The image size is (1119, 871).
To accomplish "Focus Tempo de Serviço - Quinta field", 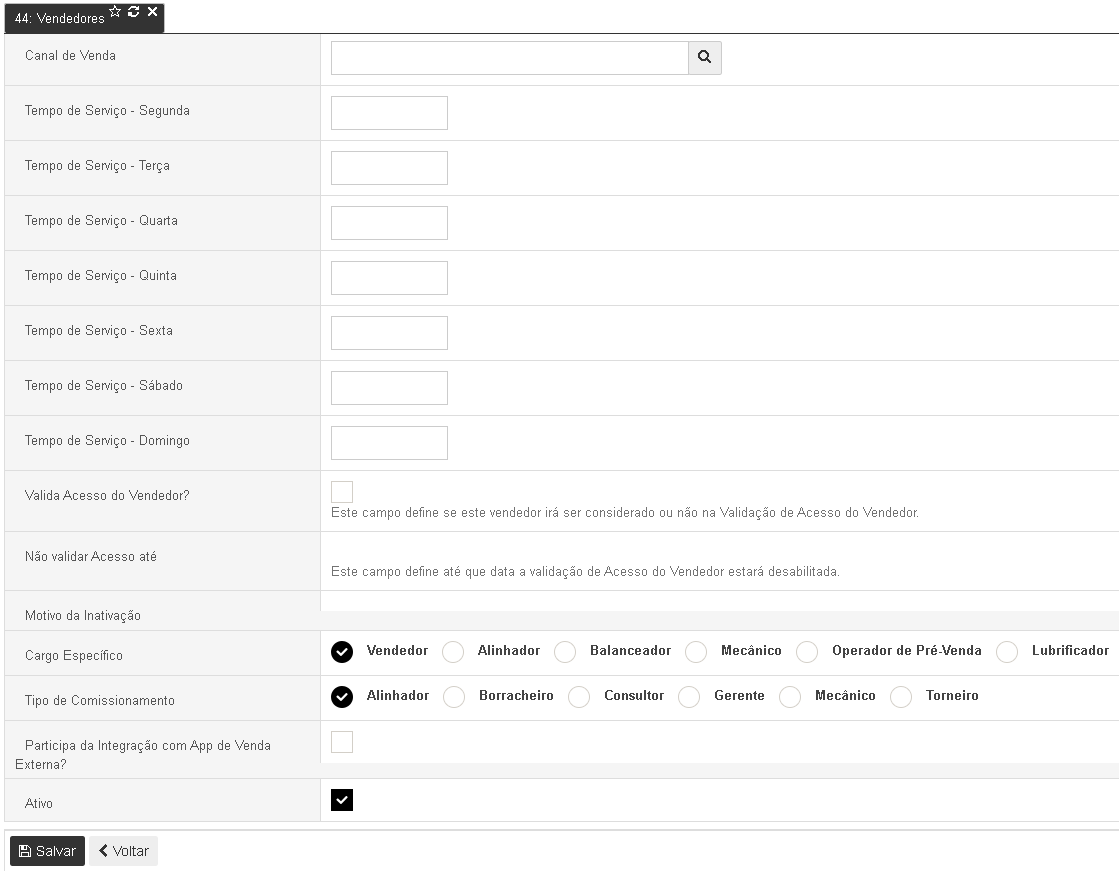I will tap(389, 278).
